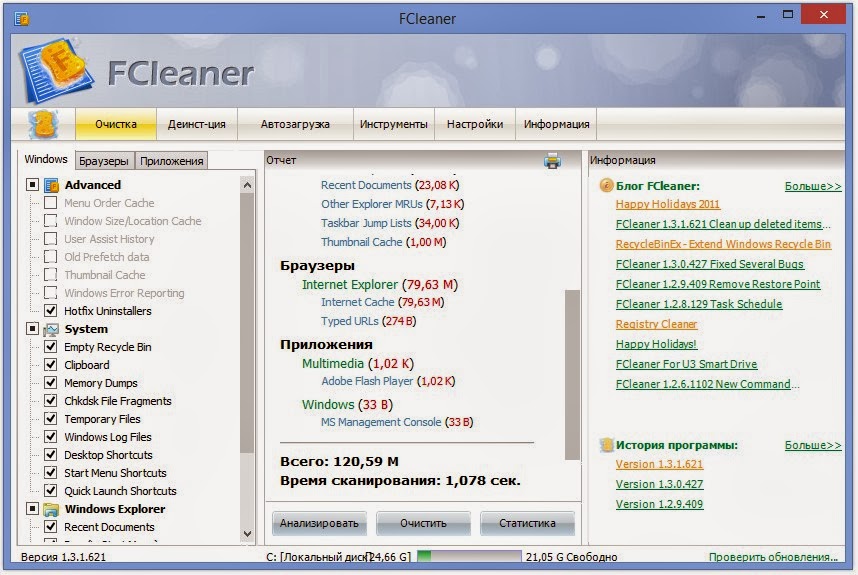Click tree scrollbar up arrow
The width and height of the screenshot is (858, 575).
pos(247,185)
